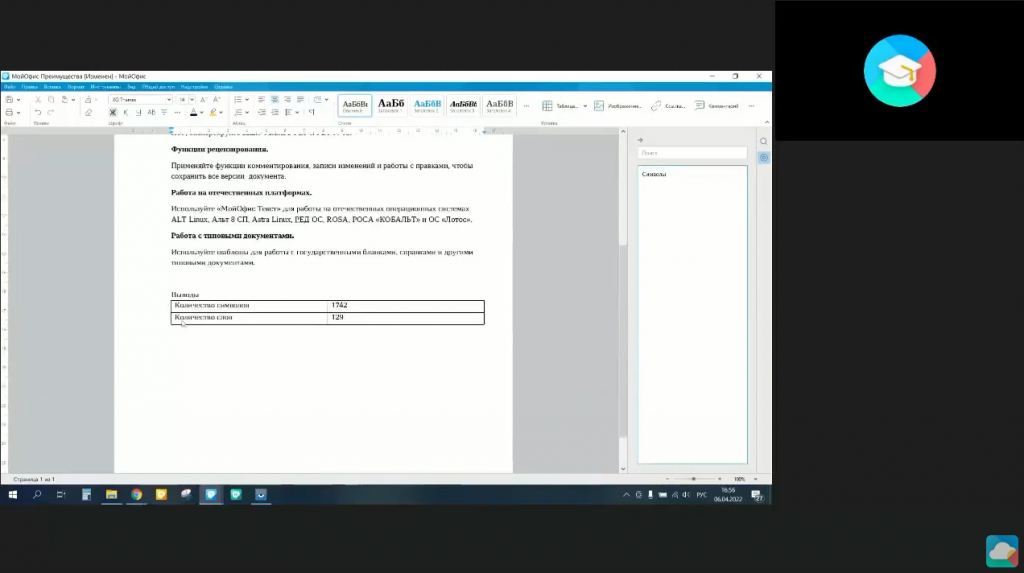Viewport: 1024px width, 573px height.
Task: Open Windows Start menu
Action: (12, 495)
